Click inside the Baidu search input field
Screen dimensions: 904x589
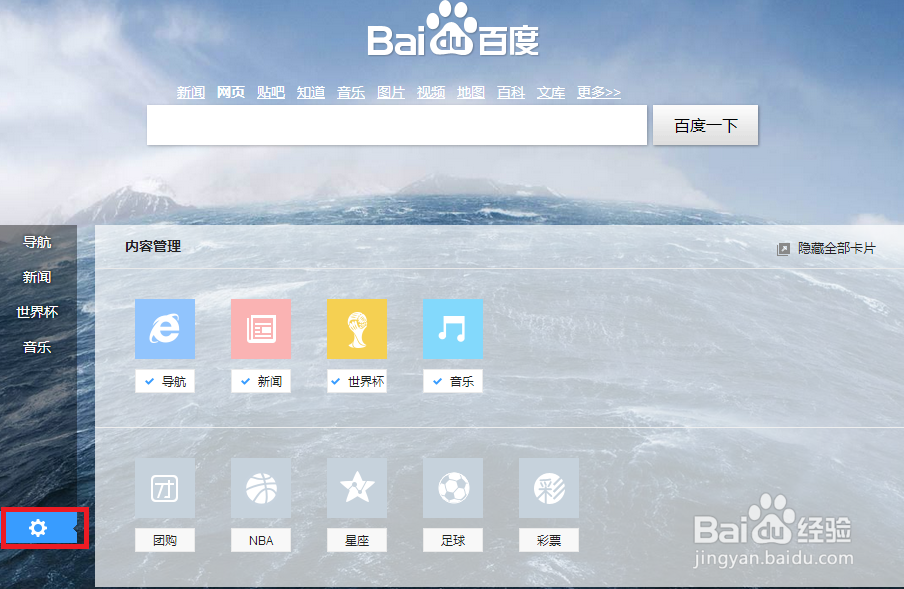pyautogui.click(x=396, y=125)
